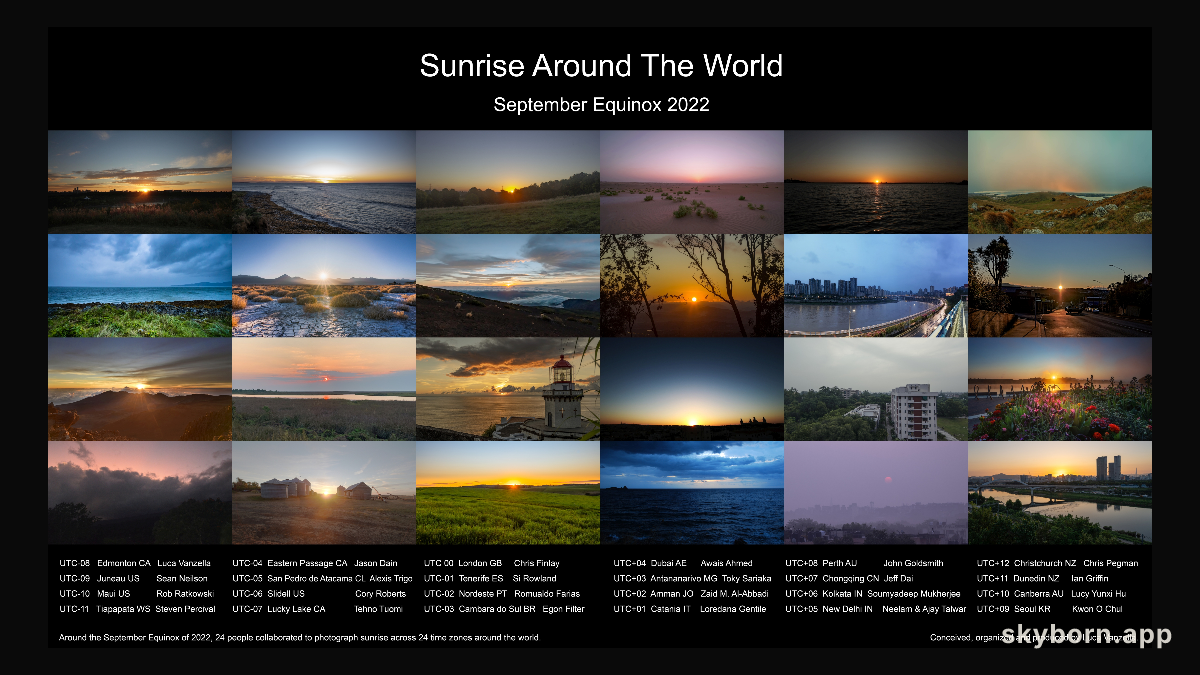Select the 'Seoul KR' location text
Viewport: 1200px width, 675px height.
coord(1032,608)
